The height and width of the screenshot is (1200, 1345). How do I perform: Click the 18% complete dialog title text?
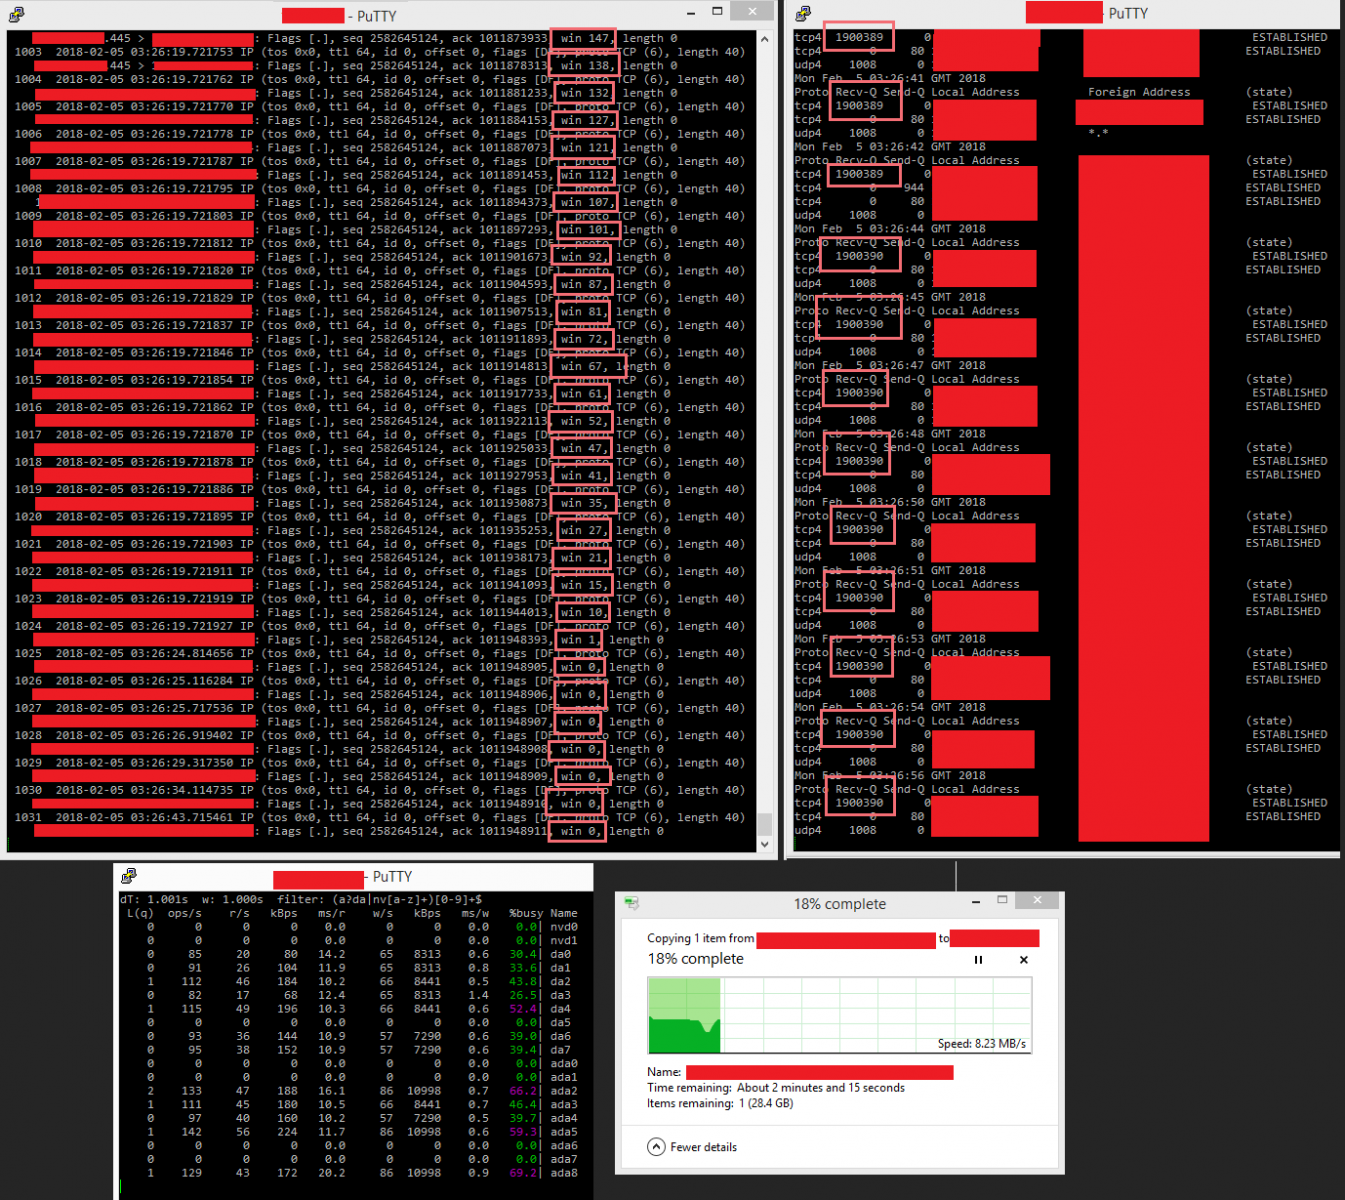point(839,904)
